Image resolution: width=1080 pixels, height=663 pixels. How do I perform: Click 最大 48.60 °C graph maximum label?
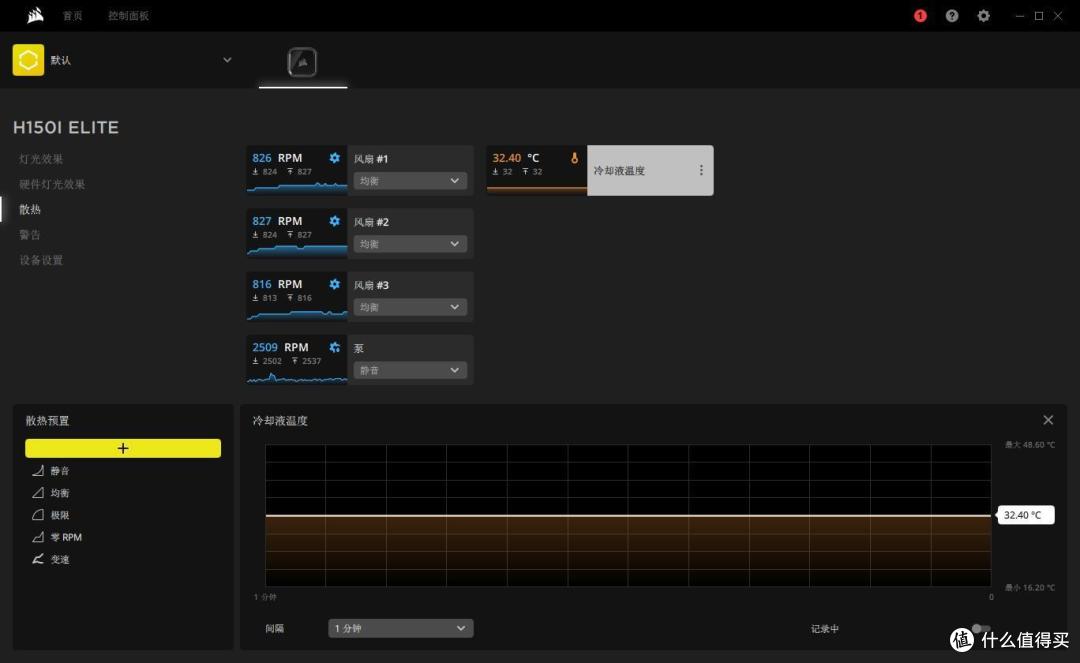coord(1030,445)
